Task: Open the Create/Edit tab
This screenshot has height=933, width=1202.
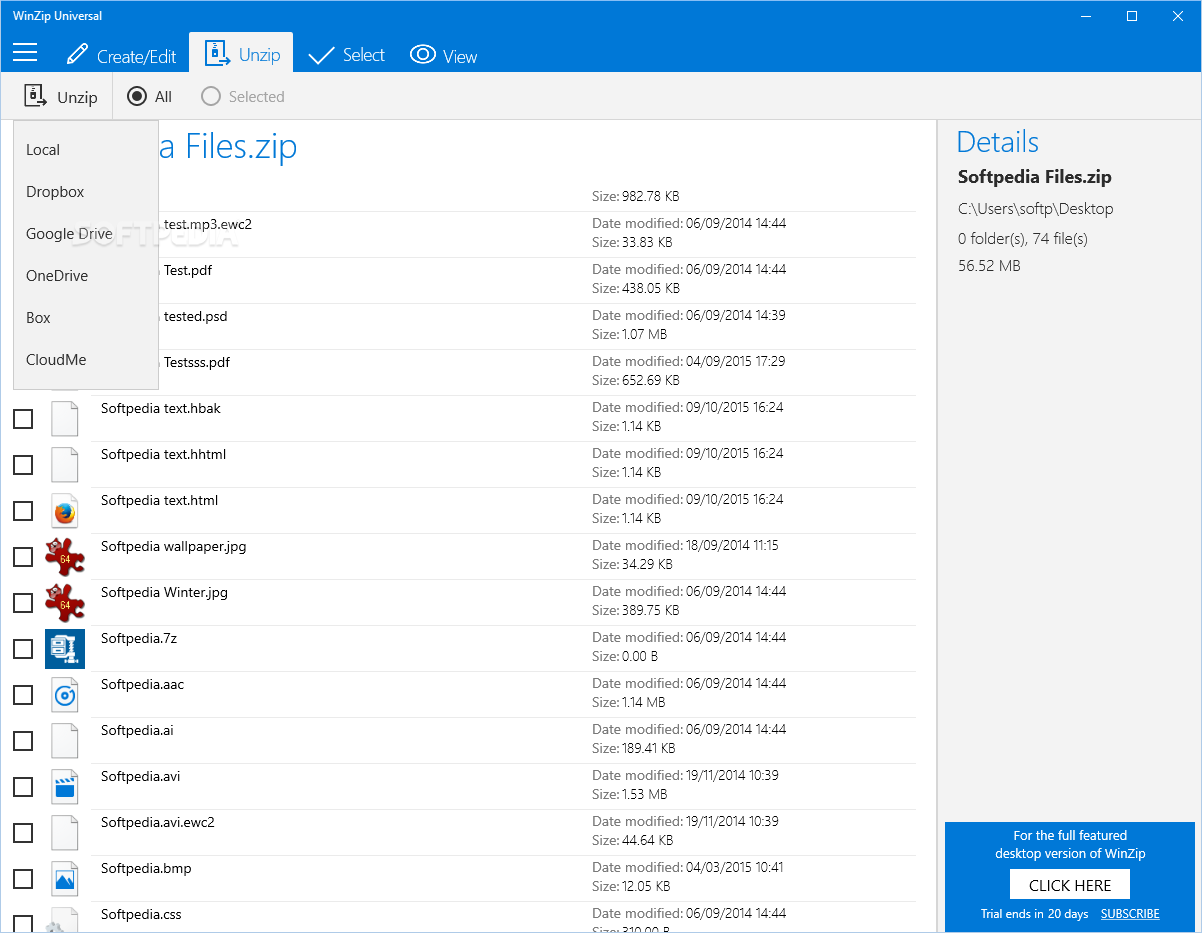Action: [x=121, y=55]
